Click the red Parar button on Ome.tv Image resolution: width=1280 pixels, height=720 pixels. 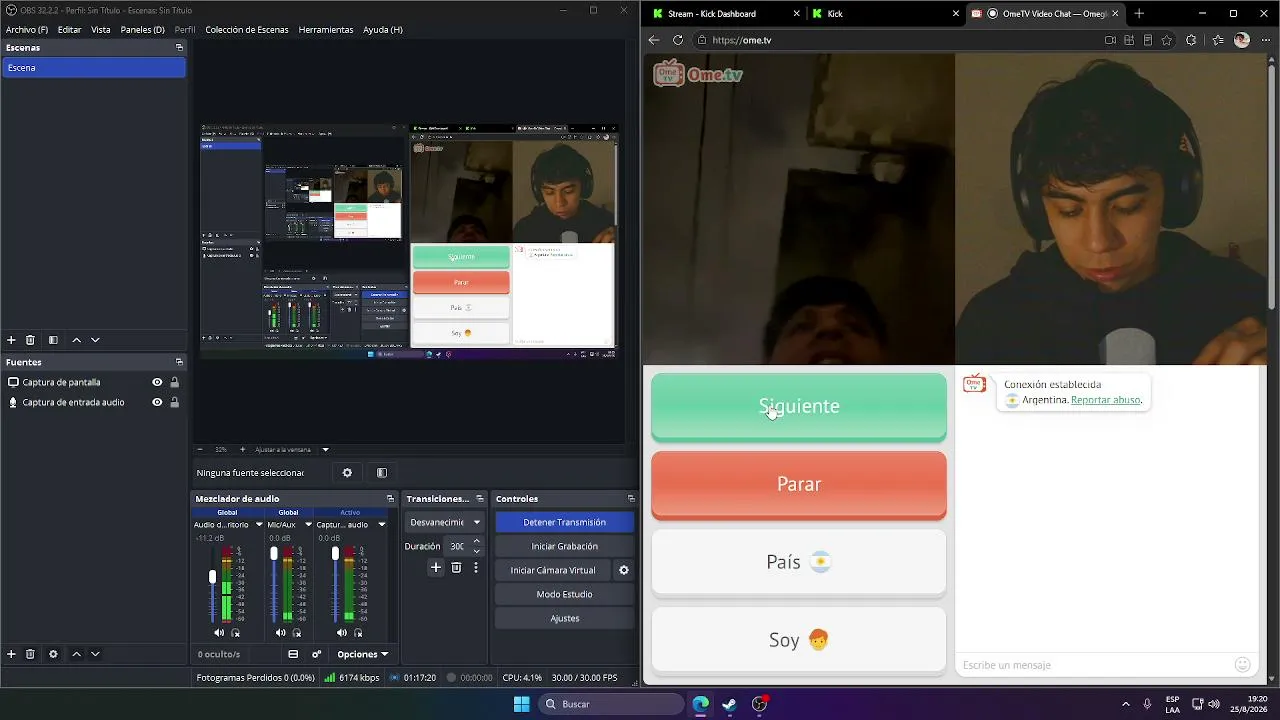(x=799, y=484)
